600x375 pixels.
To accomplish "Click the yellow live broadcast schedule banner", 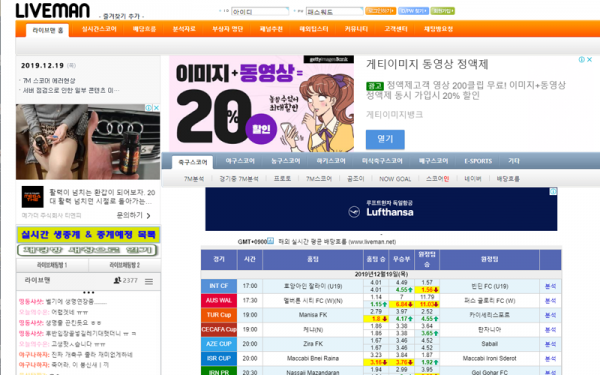I will [x=88, y=235].
